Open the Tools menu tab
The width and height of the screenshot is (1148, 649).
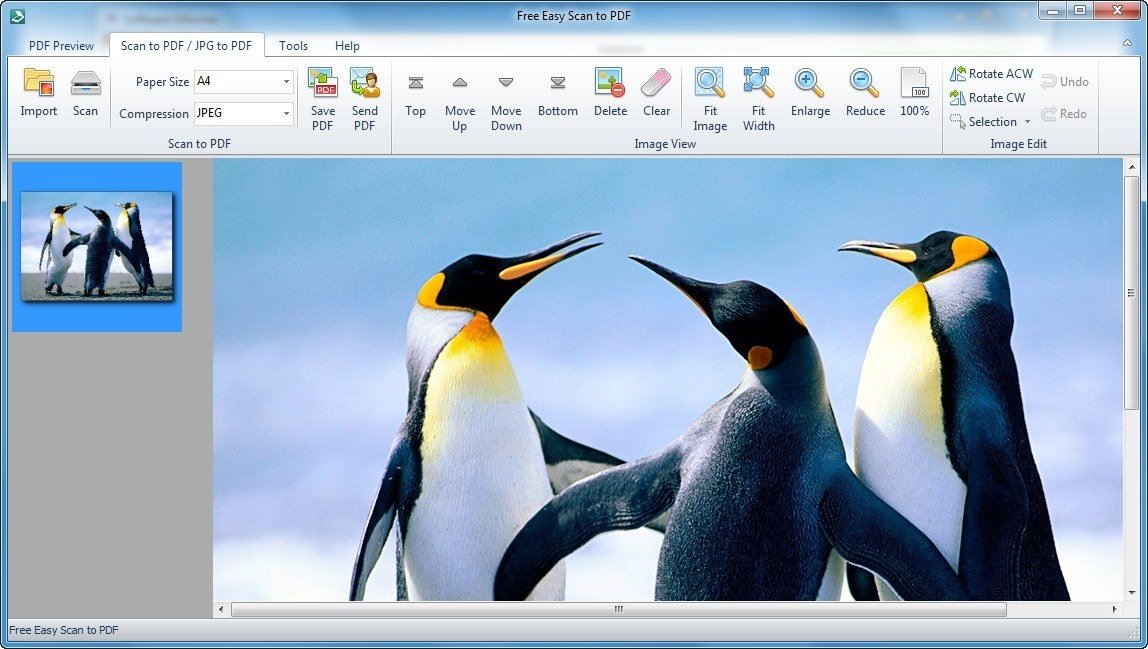pos(293,45)
